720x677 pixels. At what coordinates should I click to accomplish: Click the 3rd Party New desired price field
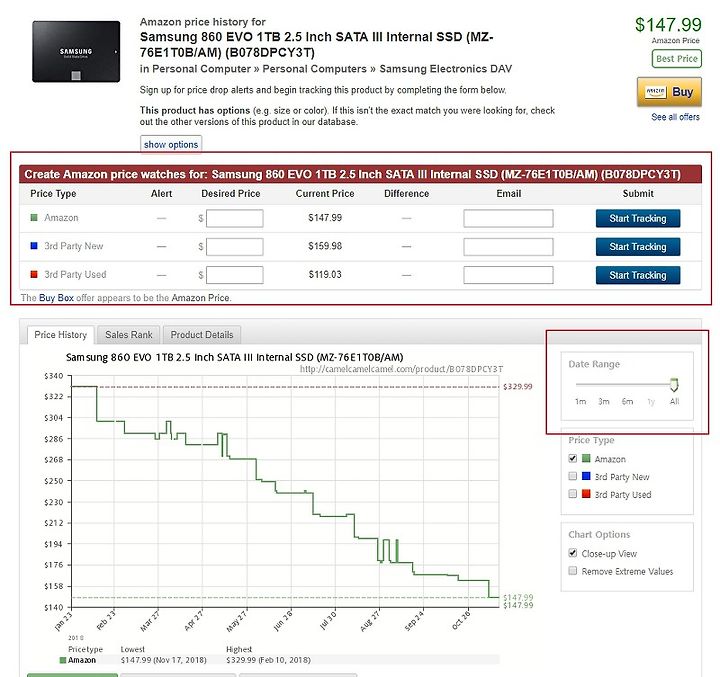[x=235, y=247]
